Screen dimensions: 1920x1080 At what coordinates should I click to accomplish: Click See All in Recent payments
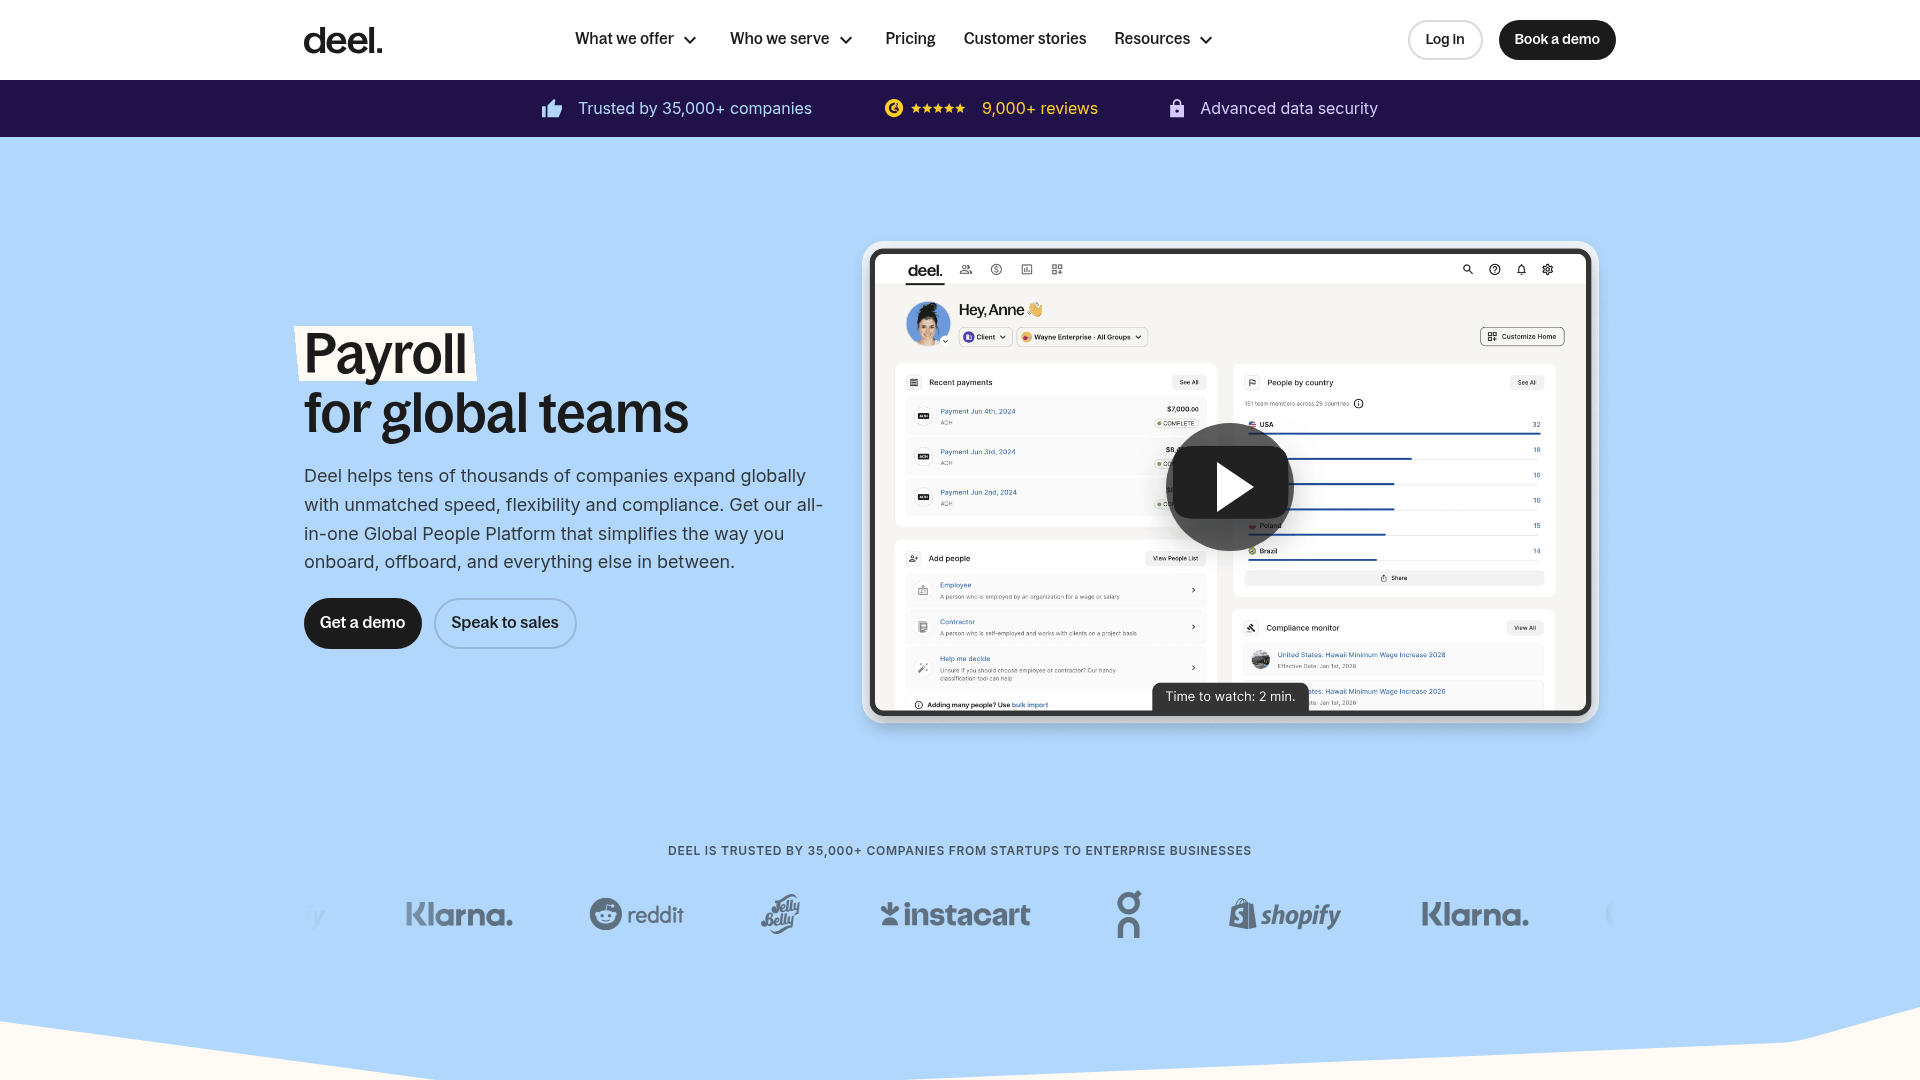(x=1189, y=382)
